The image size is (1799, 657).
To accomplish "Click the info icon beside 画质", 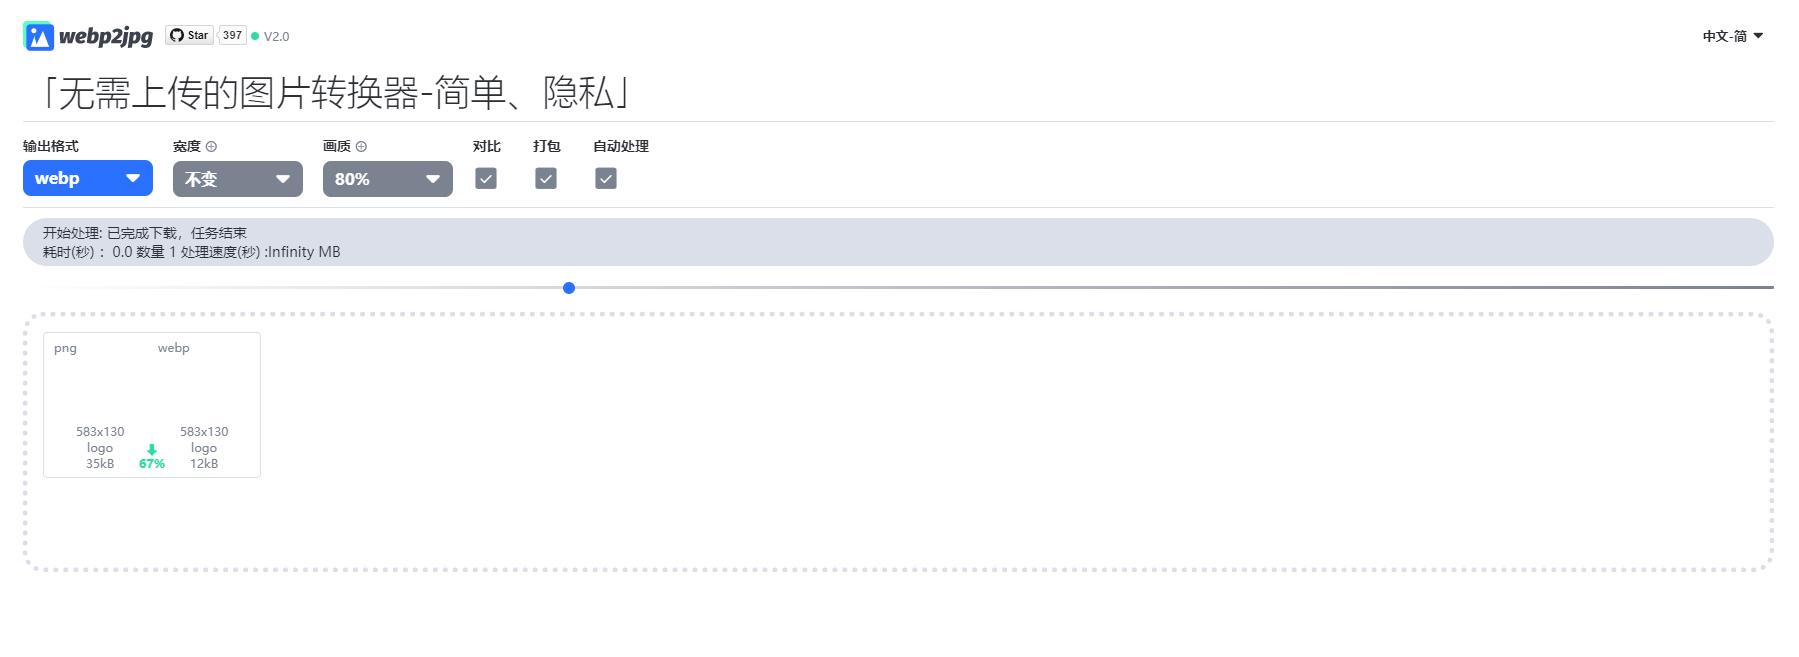I will [361, 147].
